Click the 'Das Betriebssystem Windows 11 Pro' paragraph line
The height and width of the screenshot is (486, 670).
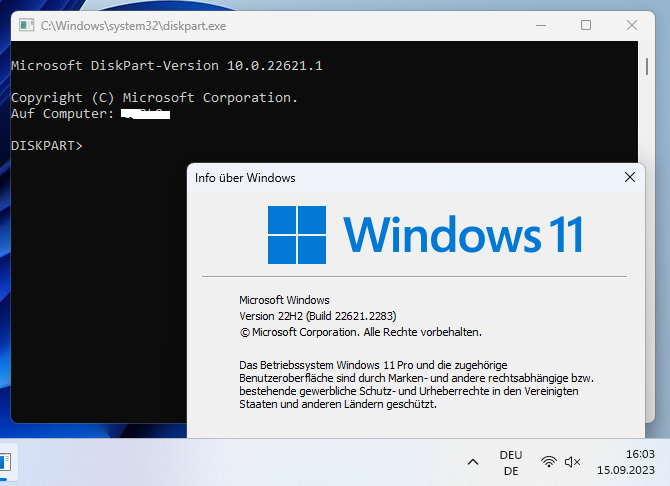coord(373,365)
